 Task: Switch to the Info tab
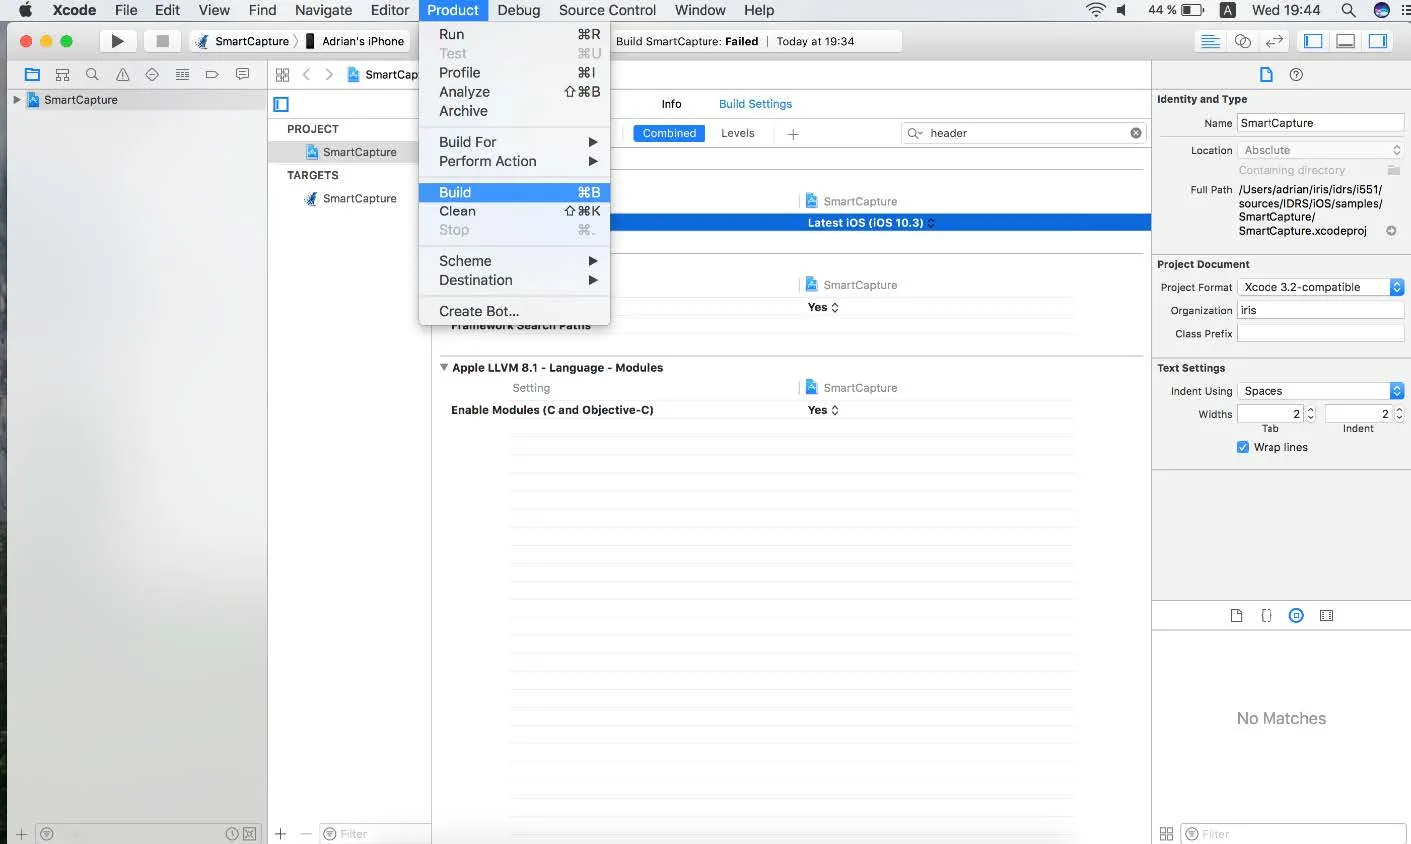[x=671, y=104]
